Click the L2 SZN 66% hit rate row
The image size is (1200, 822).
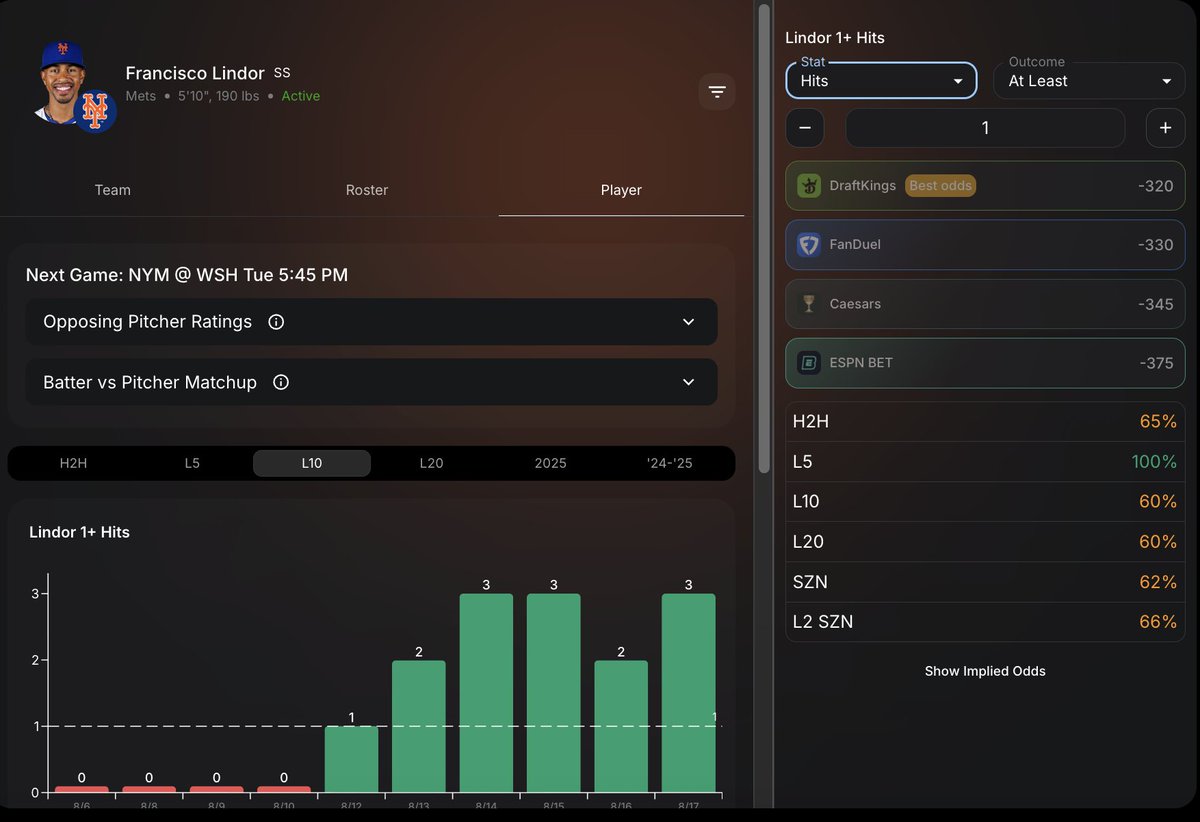coord(985,622)
